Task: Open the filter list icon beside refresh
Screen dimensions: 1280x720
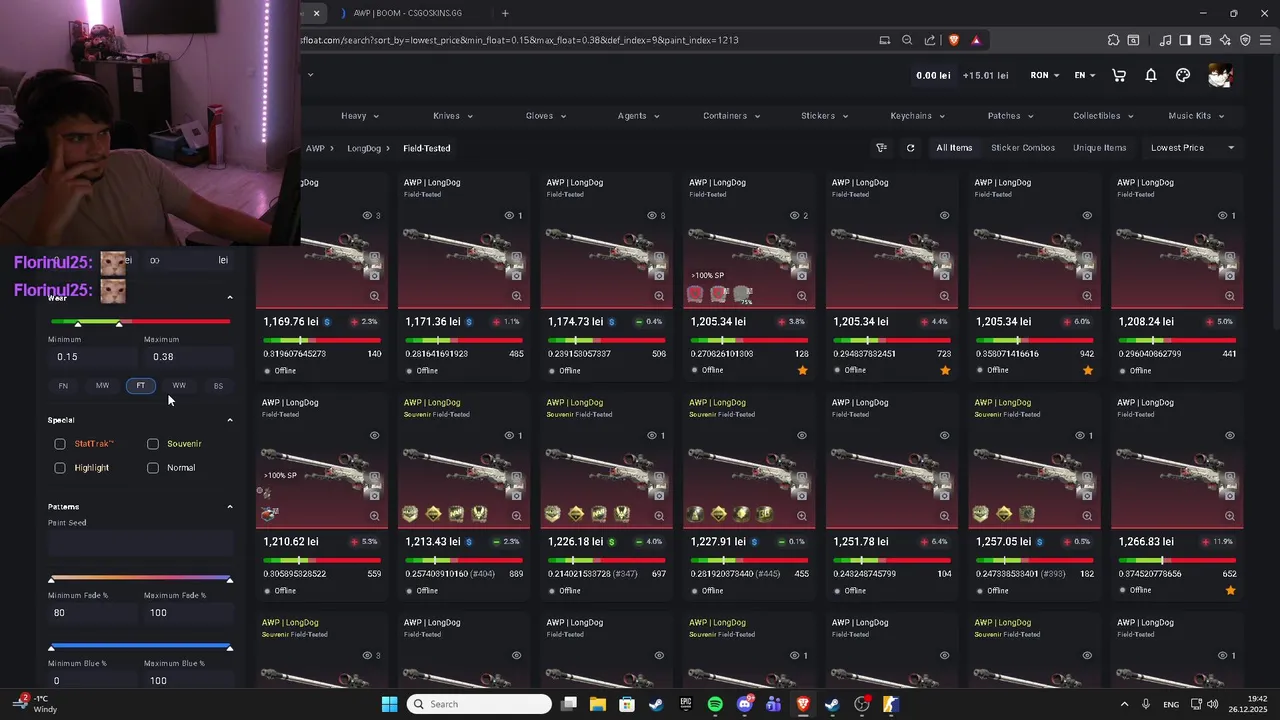Action: click(x=881, y=148)
